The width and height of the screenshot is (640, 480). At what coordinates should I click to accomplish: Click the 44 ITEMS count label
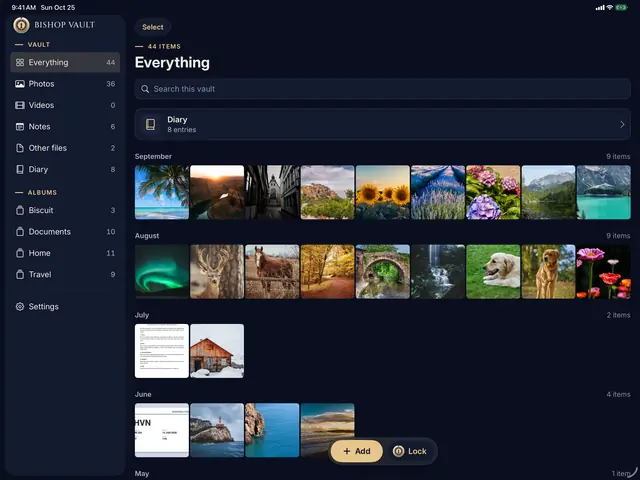[x=164, y=47]
